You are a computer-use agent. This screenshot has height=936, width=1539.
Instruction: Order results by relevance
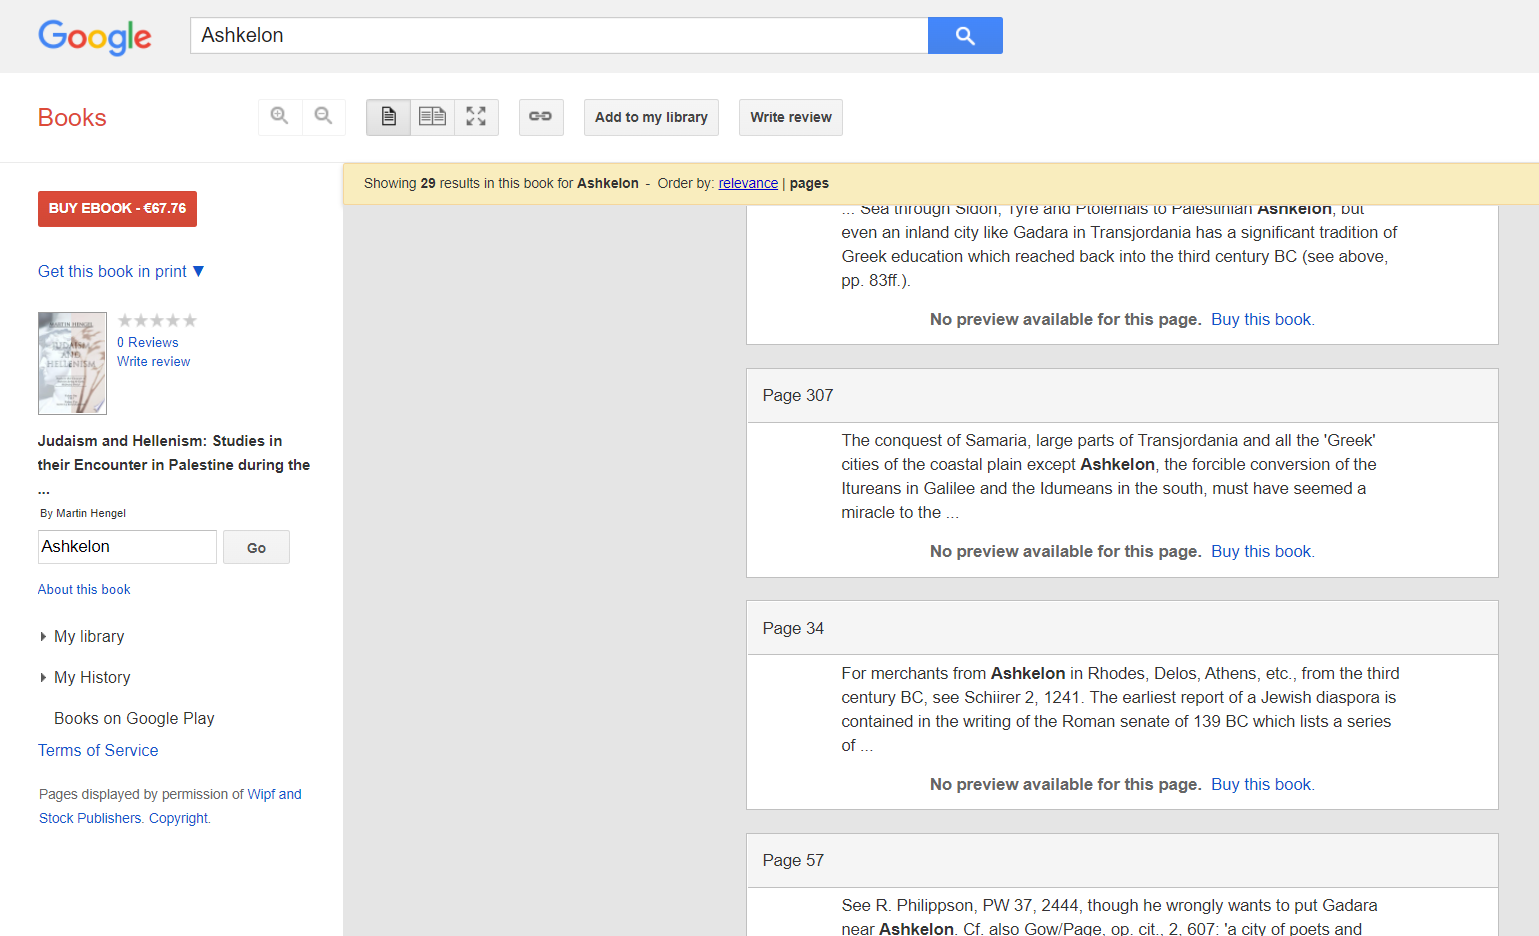[x=748, y=183]
